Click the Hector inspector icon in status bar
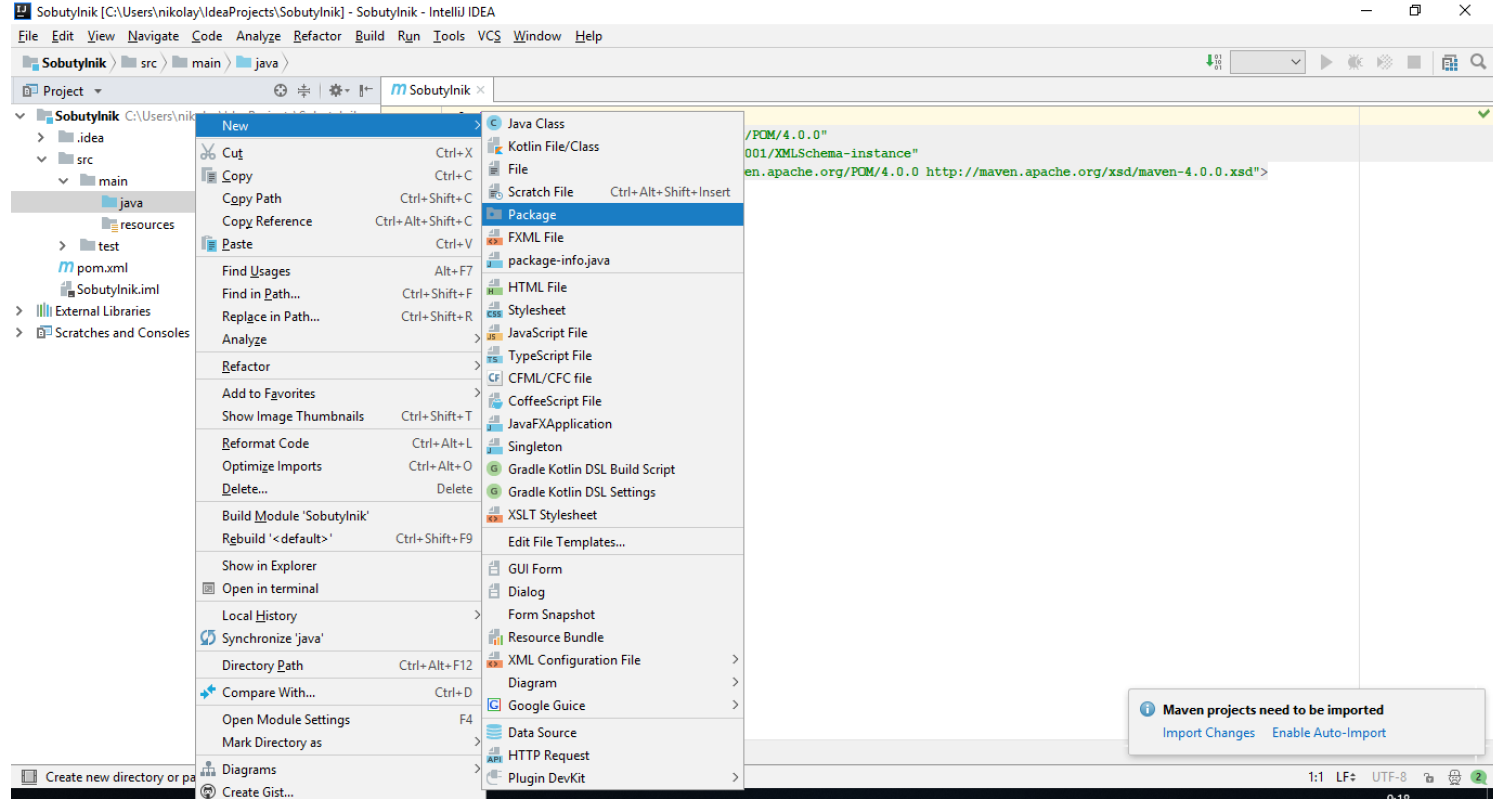This screenshot has height=799, width=1494. 1455,777
